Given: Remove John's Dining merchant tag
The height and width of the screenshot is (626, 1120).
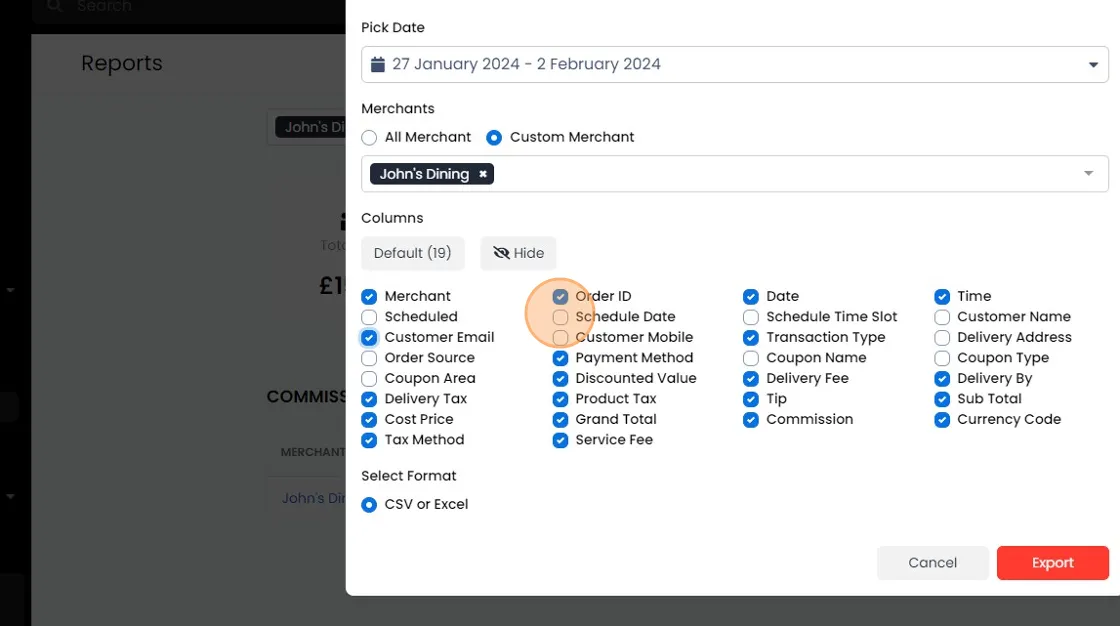Looking at the screenshot, I should click(483, 174).
